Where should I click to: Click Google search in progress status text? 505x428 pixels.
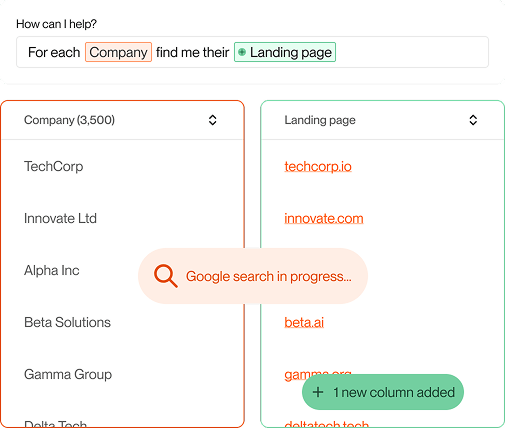[x=269, y=276]
